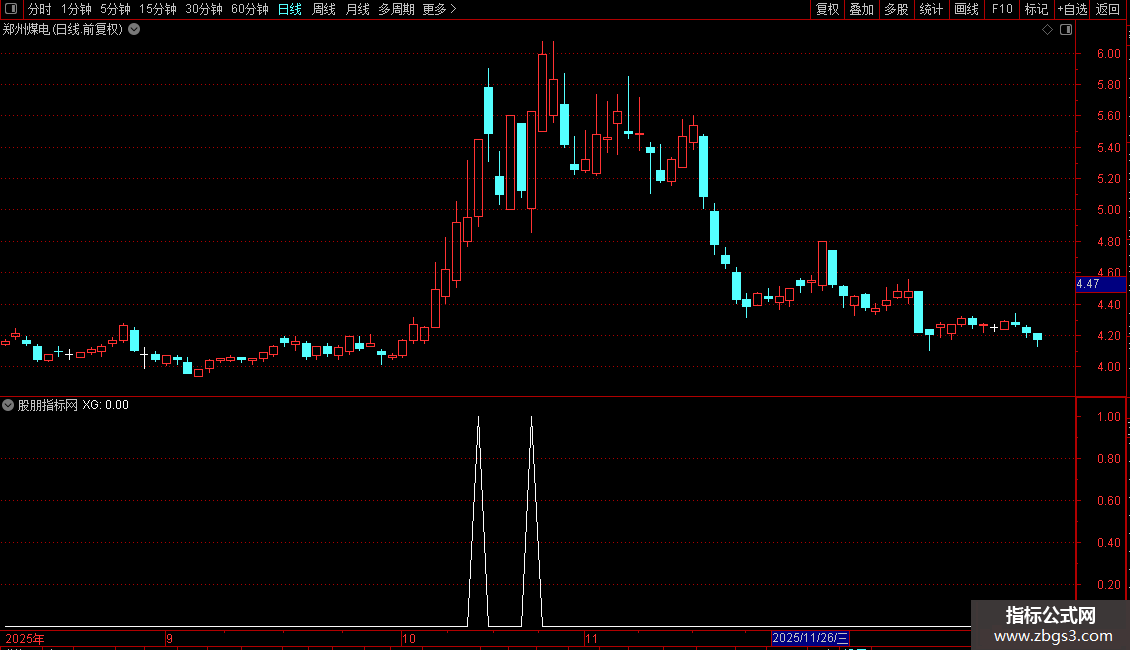Viewport: 1130px width, 650px height.
Task: Activate the 画线 drawing tool
Action: pyautogui.click(x=966, y=9)
